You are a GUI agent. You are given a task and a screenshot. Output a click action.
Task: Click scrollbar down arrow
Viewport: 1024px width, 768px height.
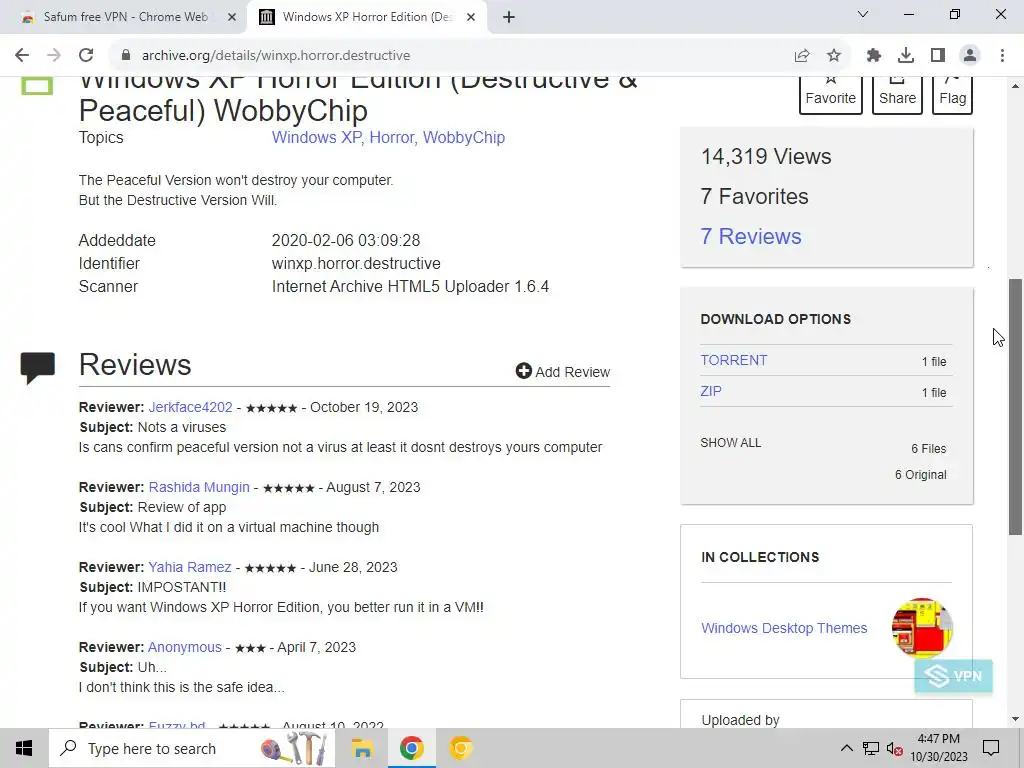(1016, 719)
